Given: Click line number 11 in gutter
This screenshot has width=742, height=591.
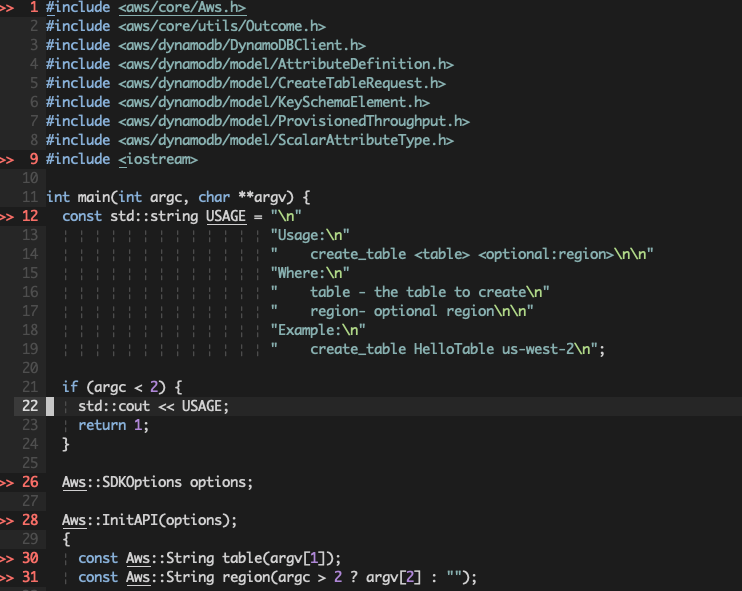Looking at the screenshot, I should click(30, 197).
